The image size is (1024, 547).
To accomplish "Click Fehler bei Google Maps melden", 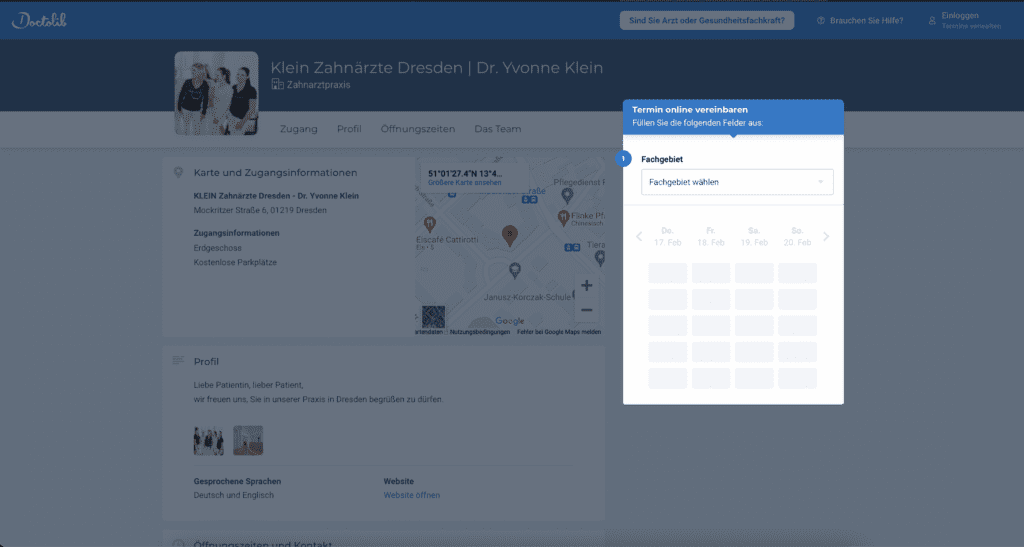I will 558,331.
